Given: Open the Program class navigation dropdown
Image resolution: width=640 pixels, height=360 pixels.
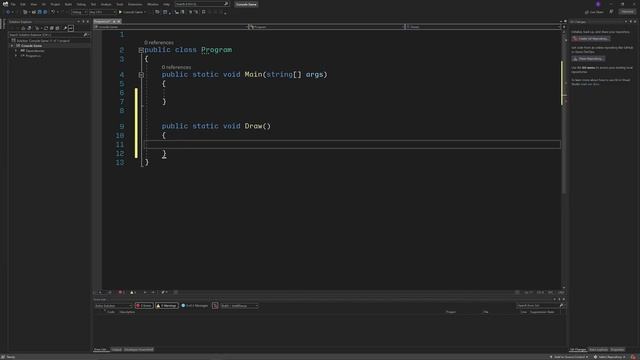Looking at the screenshot, I should coord(327,27).
